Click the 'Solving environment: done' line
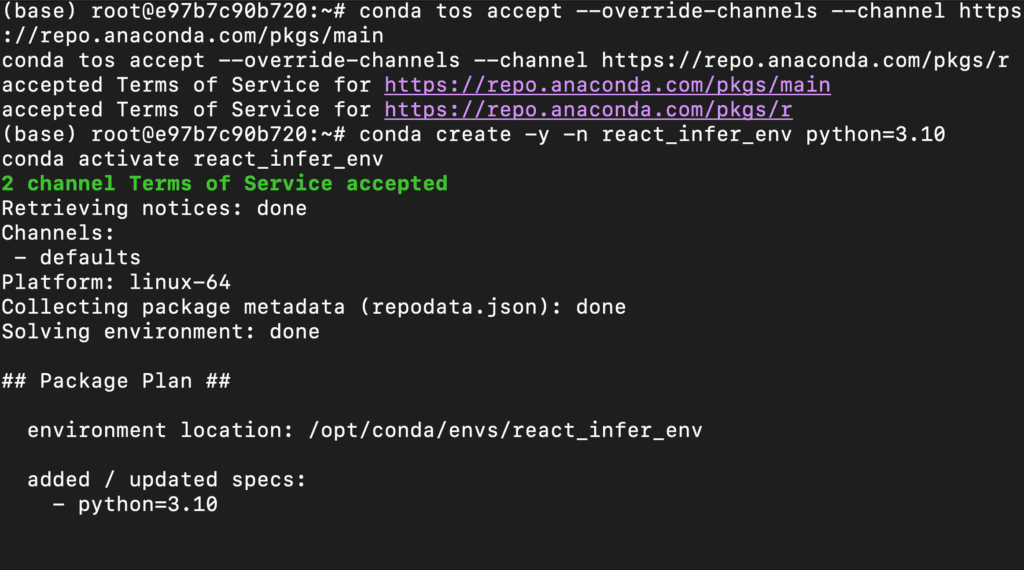1024x570 pixels. tap(161, 332)
